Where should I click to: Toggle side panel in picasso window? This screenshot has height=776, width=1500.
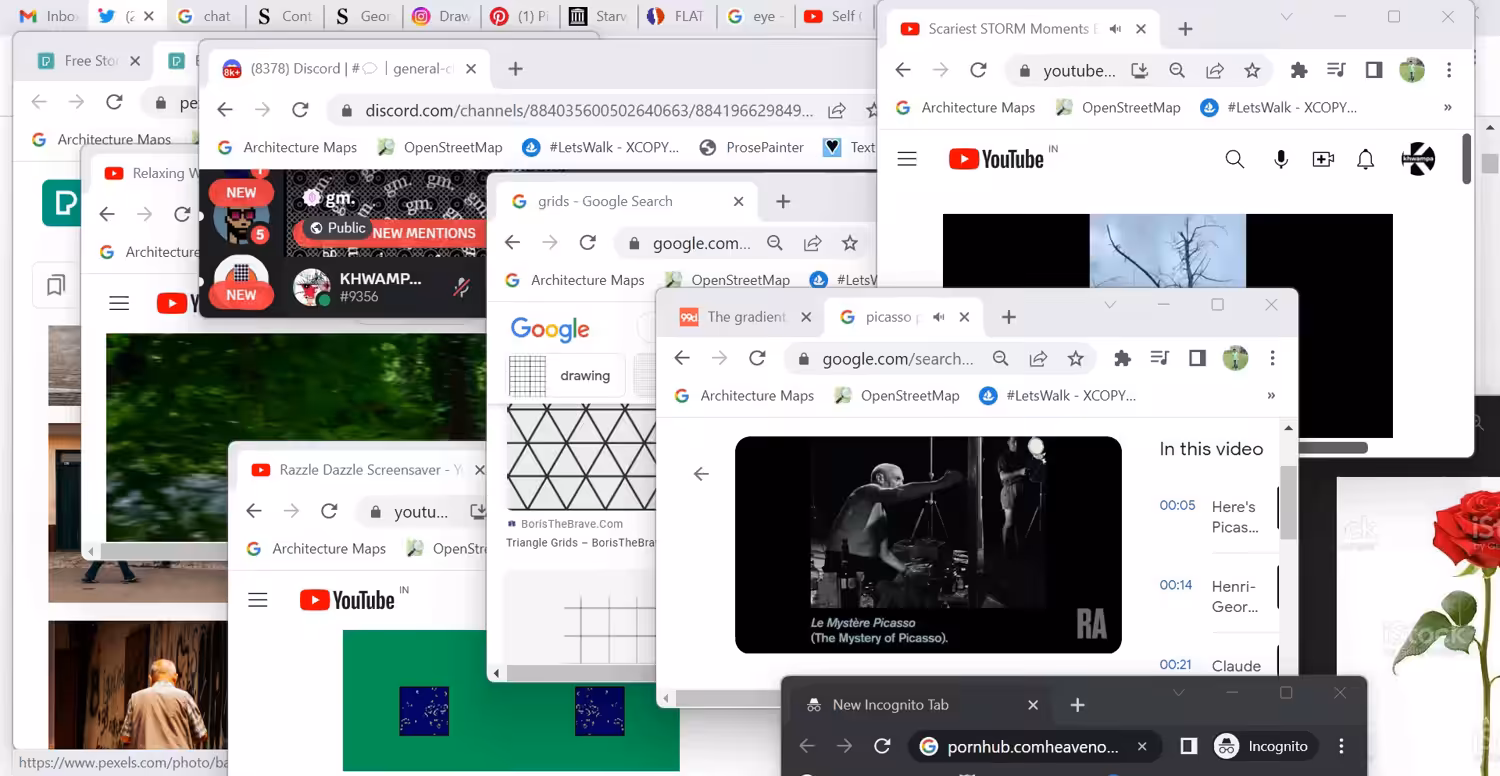pyautogui.click(x=1197, y=358)
